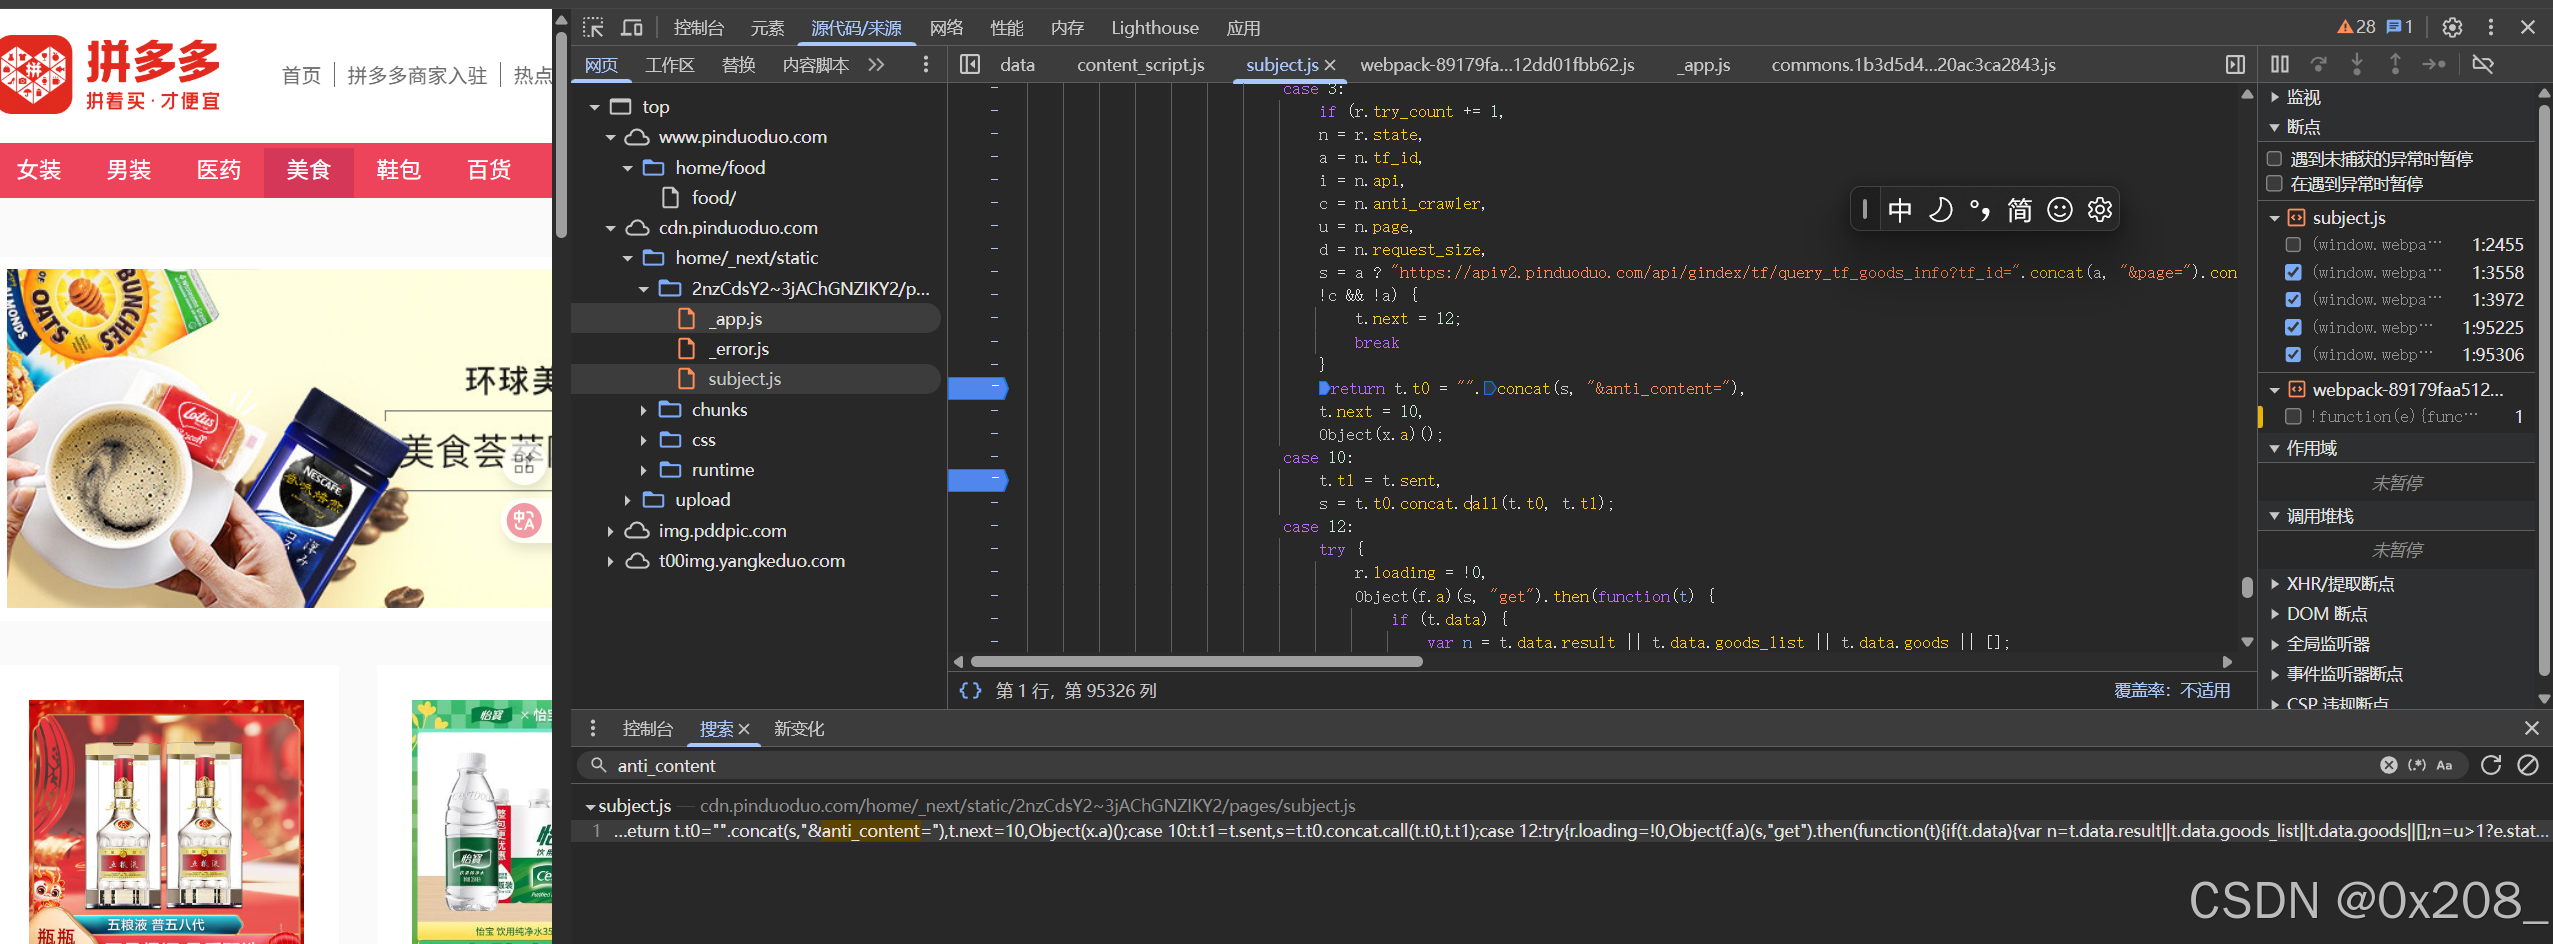The image size is (2553, 944).
Task: Hide the debugger sidebar icon
Action: point(2235,65)
